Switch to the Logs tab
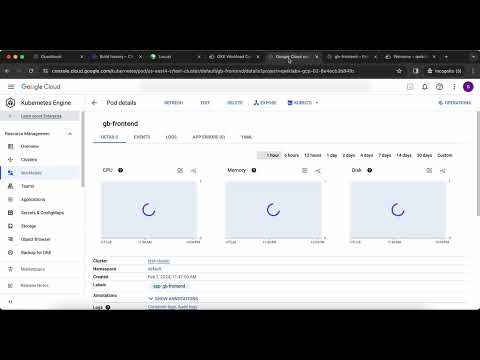Viewport: 480px width, 360px height. click(171, 137)
